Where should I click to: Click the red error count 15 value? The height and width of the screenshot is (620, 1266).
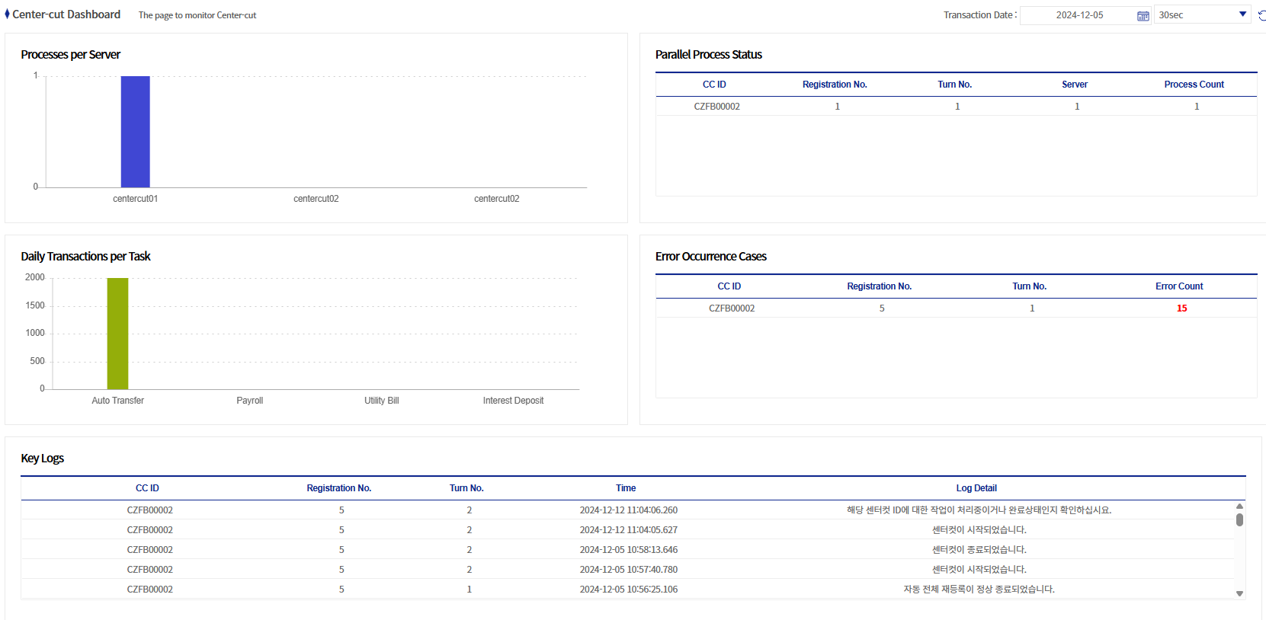[1179, 308]
